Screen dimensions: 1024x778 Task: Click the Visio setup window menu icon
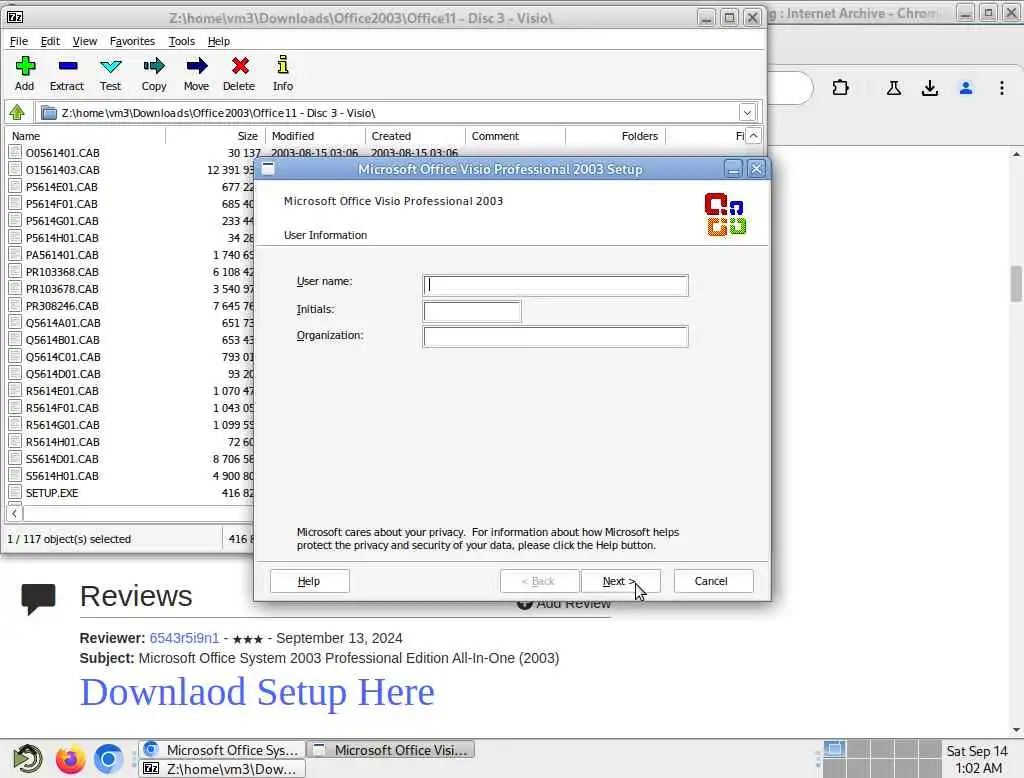pos(268,169)
